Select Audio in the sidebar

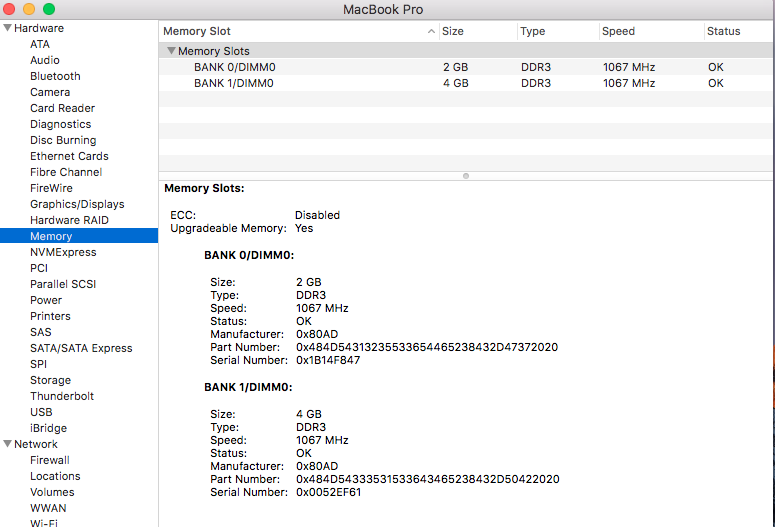[44, 60]
